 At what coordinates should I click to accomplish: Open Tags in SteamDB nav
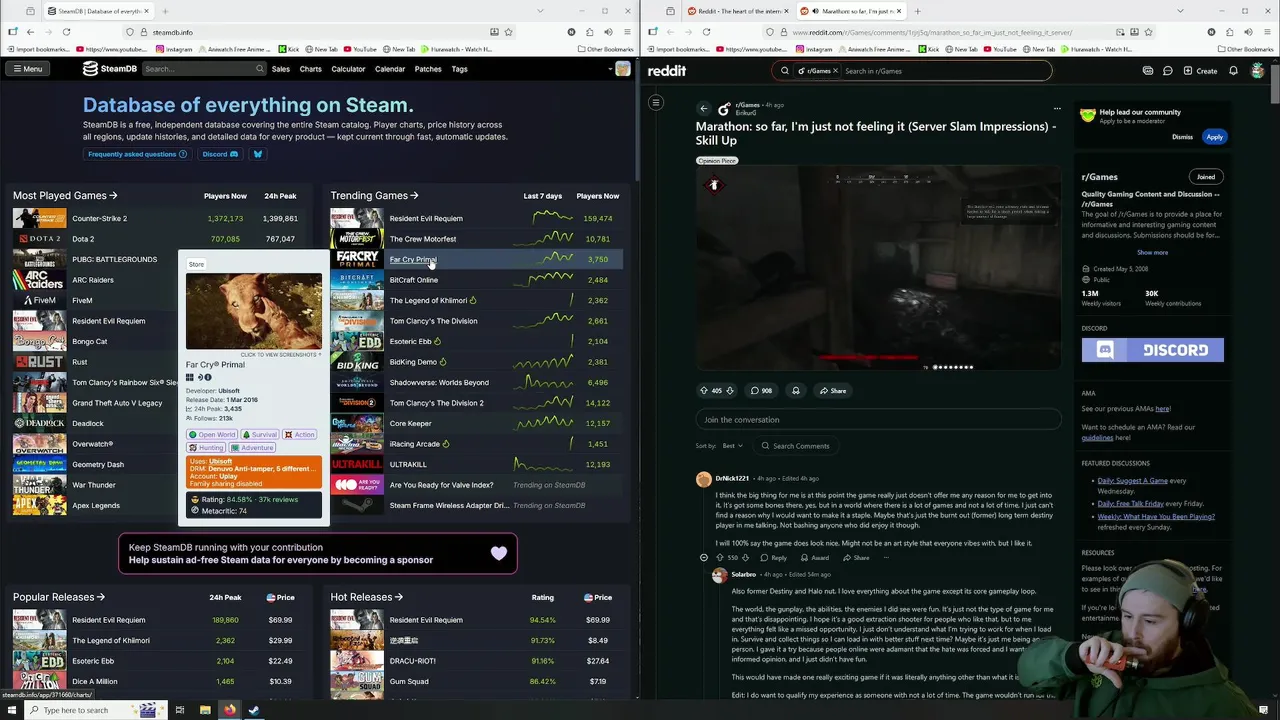(459, 69)
